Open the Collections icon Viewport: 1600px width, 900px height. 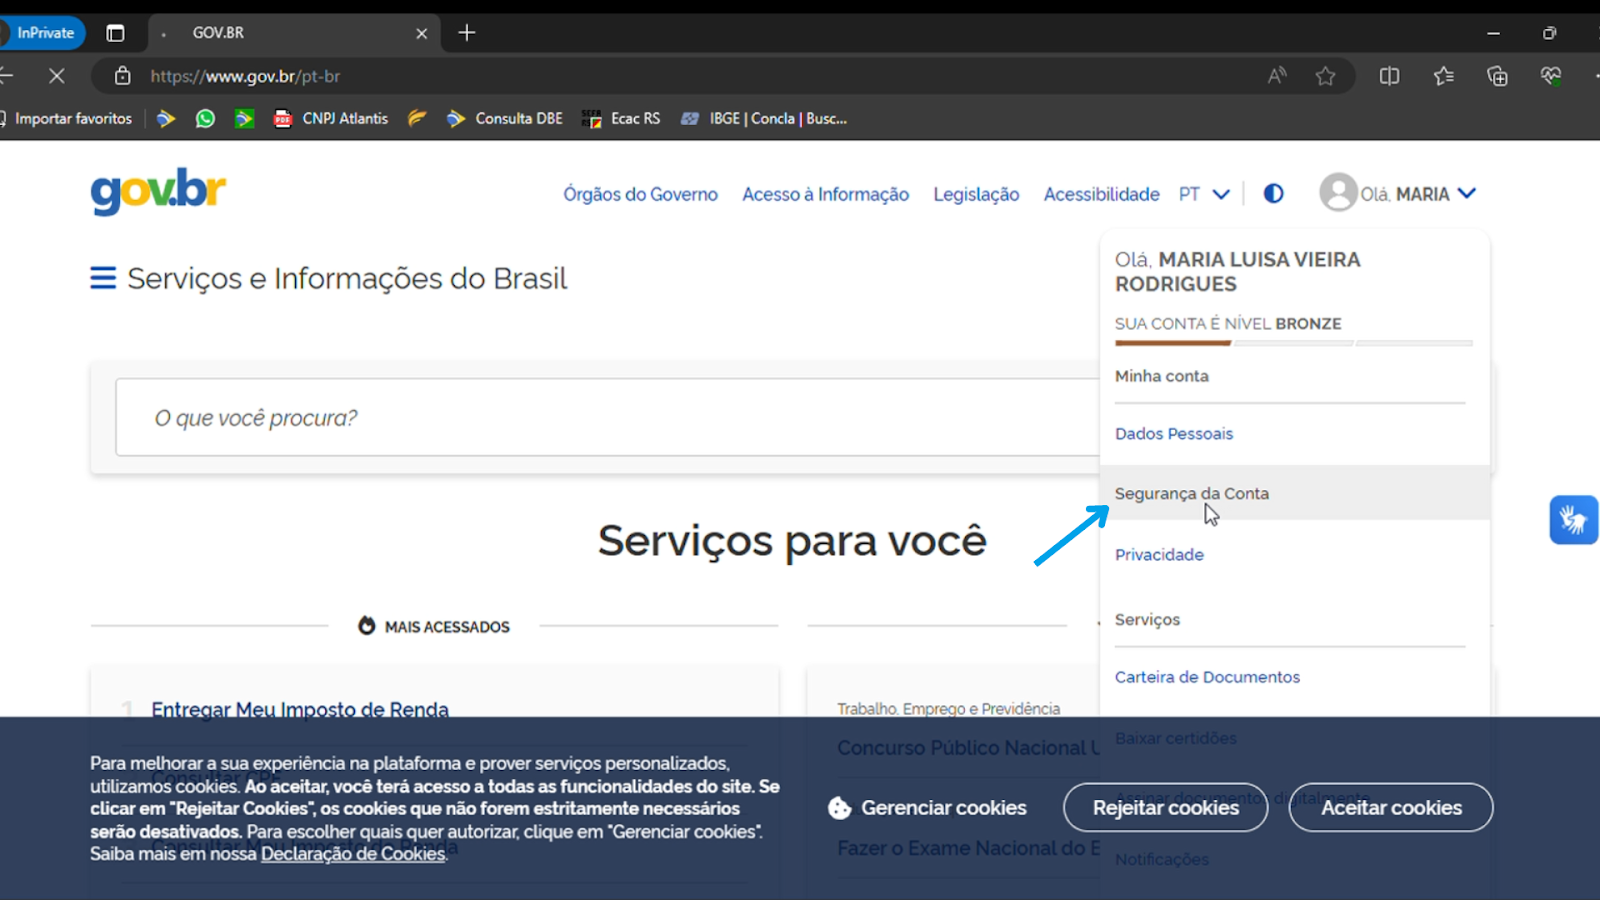1497,76
